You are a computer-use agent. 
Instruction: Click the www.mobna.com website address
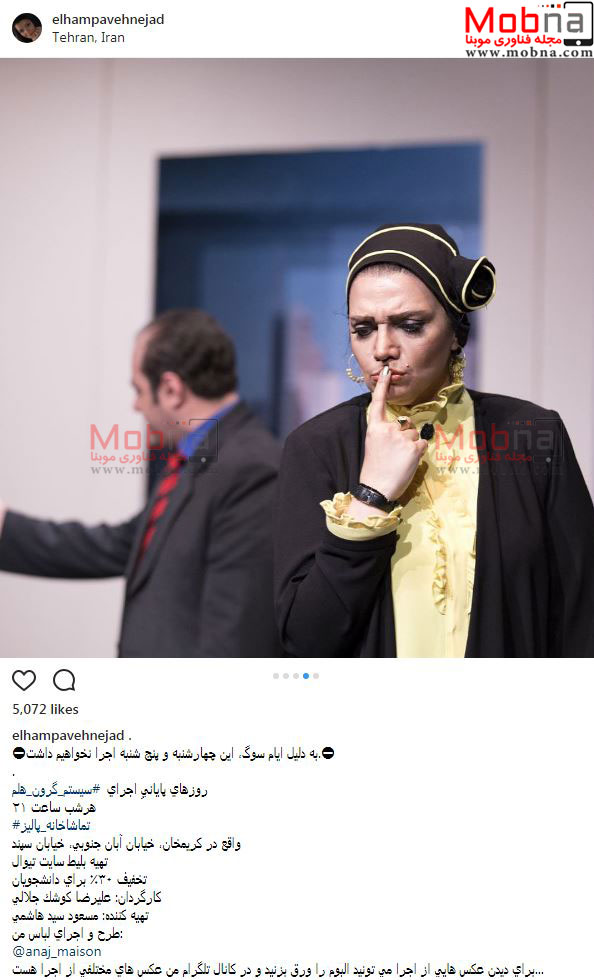point(529,53)
